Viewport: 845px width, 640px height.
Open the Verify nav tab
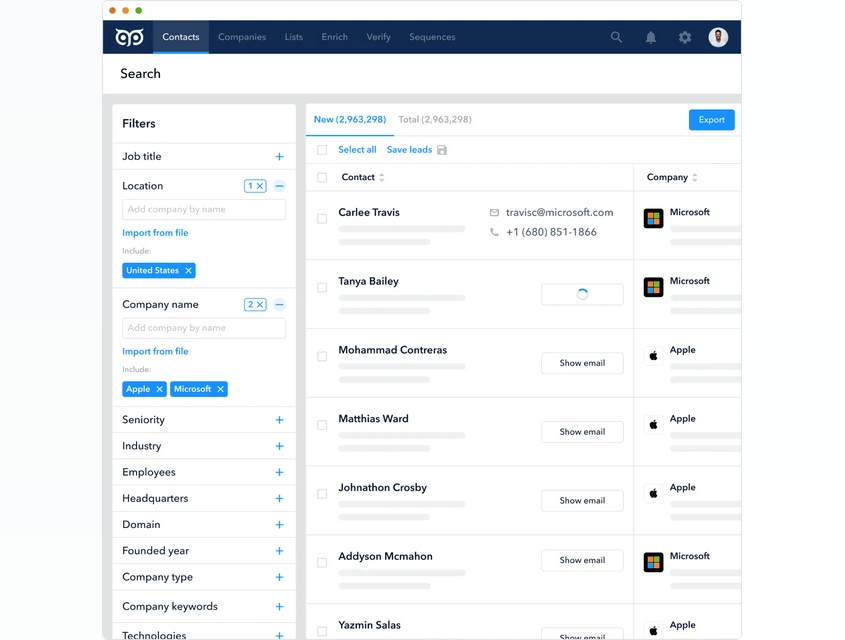(378, 37)
